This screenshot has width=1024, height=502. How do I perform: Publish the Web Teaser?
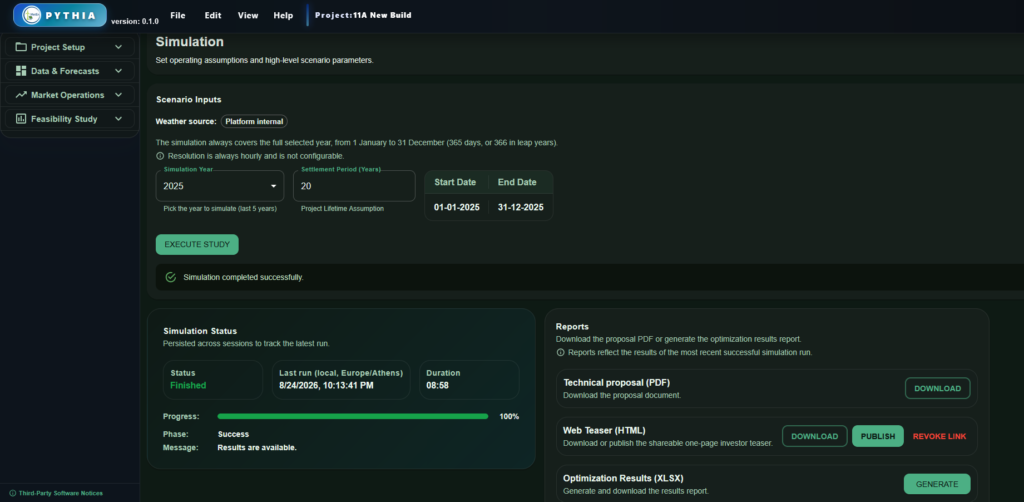point(878,436)
